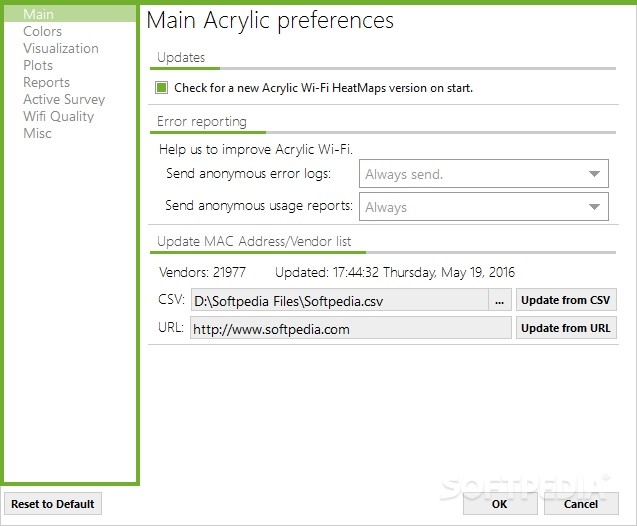
Task: Open the Wifi Quality preferences
Action: coord(58,117)
